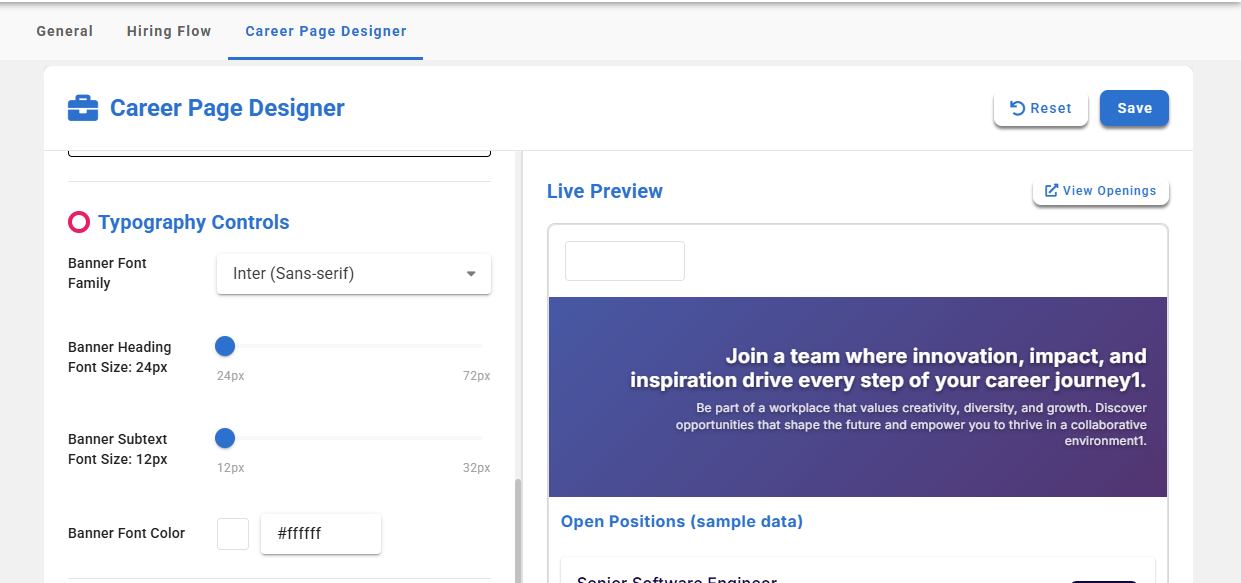Open the Hiring Flow tab
This screenshot has height=583, width=1241.
click(x=169, y=31)
